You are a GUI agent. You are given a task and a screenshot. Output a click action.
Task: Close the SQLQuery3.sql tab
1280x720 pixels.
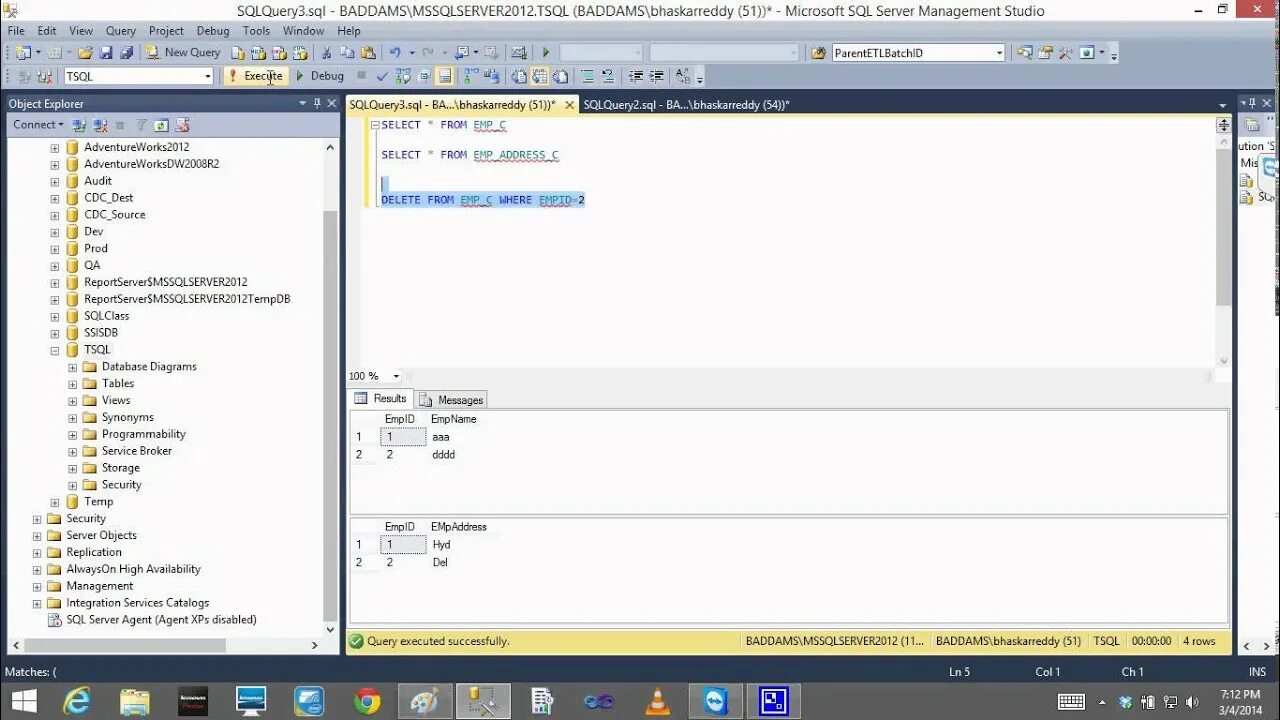coord(569,104)
